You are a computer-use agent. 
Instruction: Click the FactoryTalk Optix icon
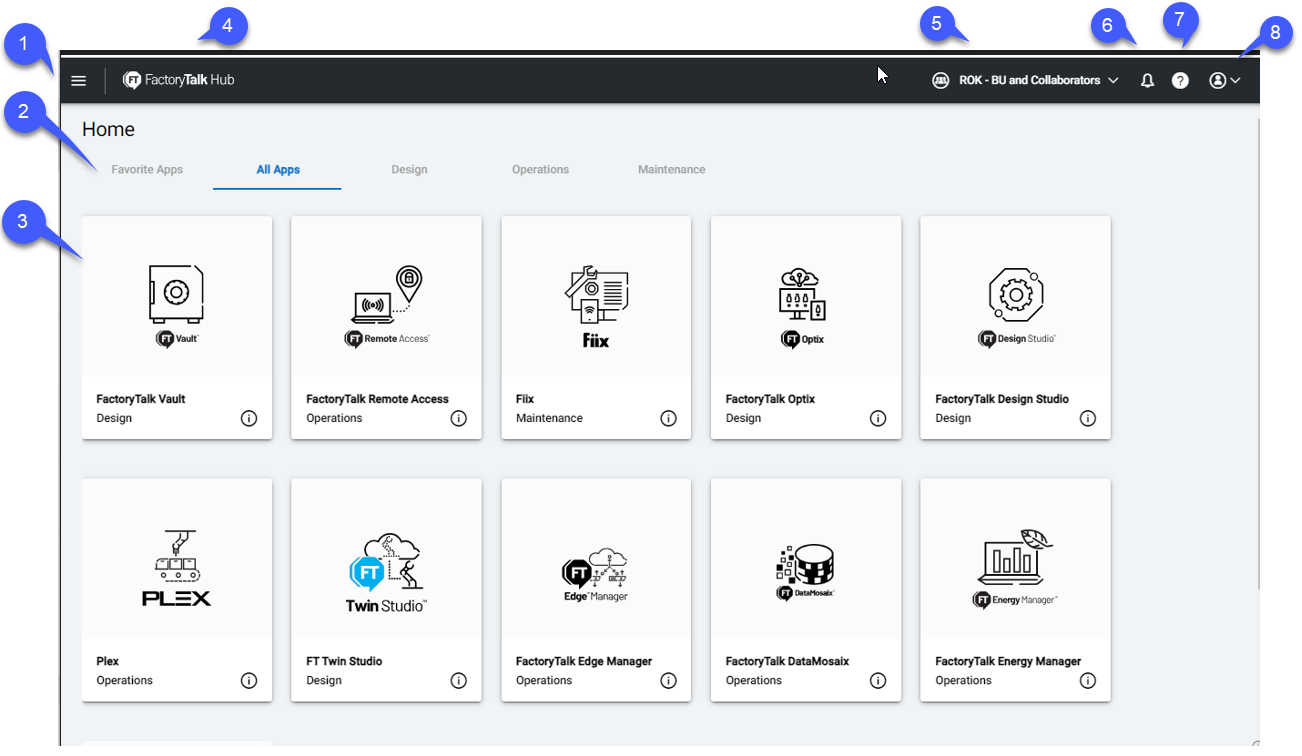coord(803,295)
